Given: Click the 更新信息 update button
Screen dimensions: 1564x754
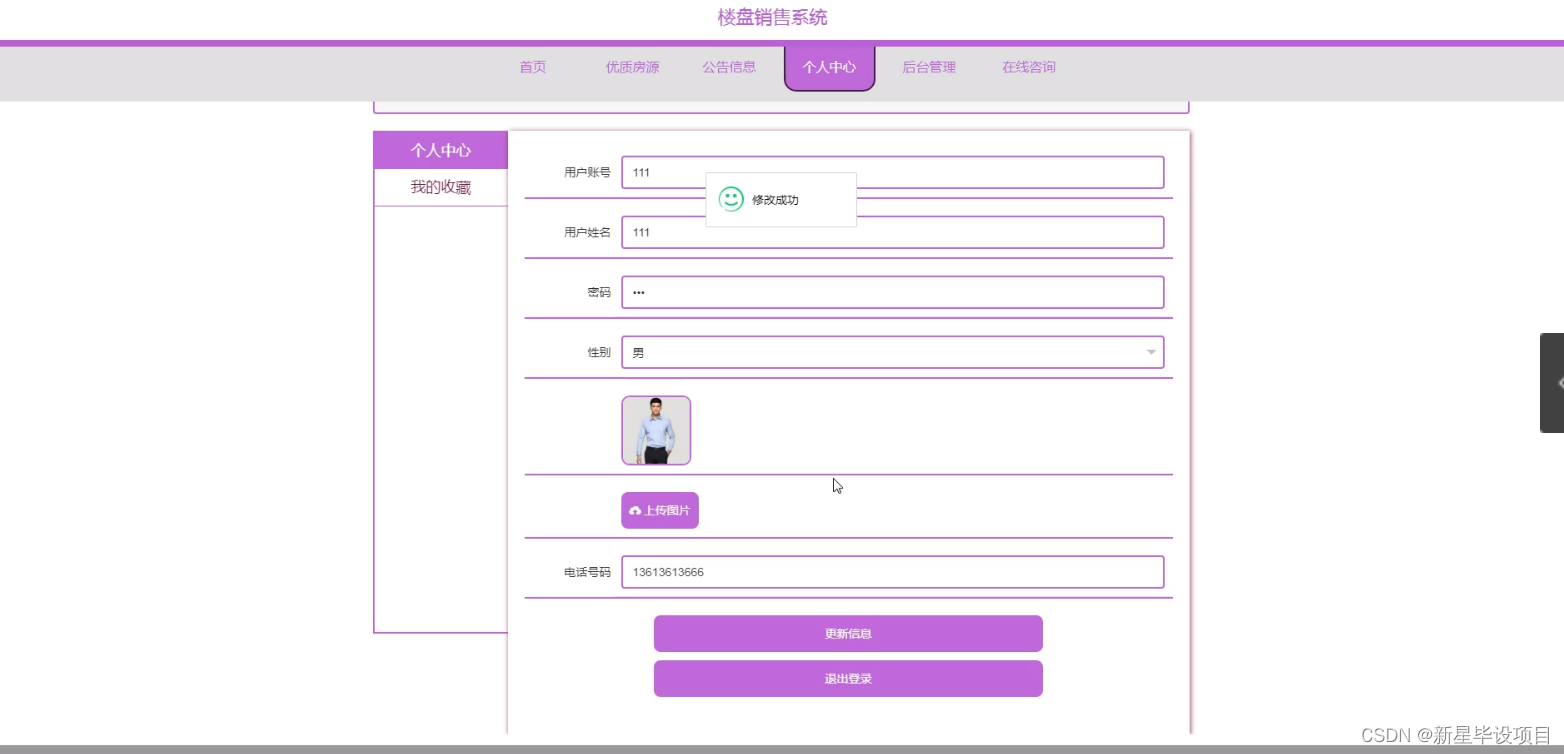Looking at the screenshot, I should [x=847, y=633].
